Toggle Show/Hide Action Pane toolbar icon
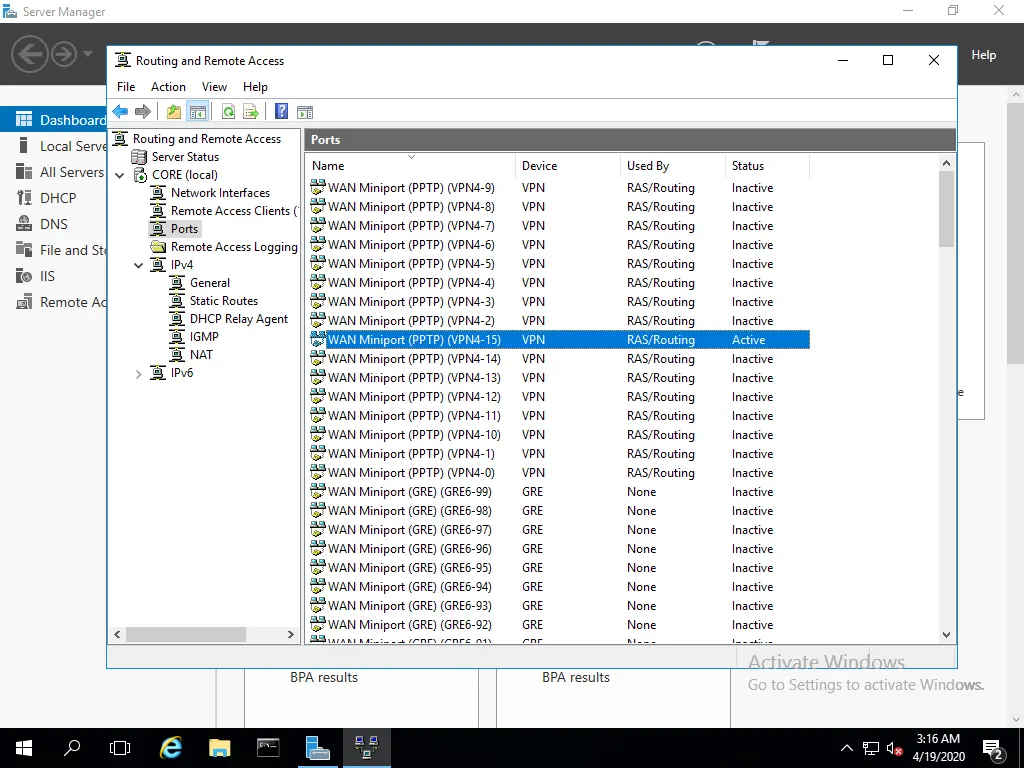The width and height of the screenshot is (1024, 768). pos(305,112)
